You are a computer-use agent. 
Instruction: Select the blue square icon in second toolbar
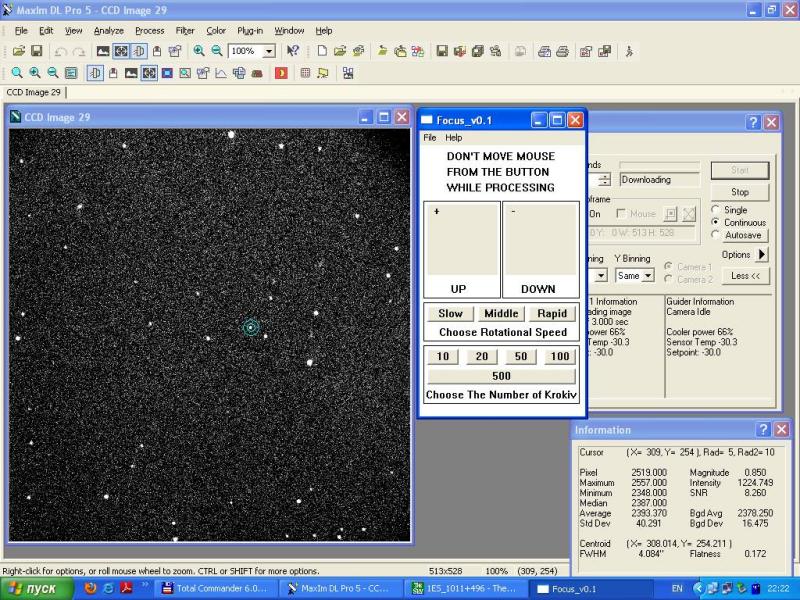(x=167, y=73)
